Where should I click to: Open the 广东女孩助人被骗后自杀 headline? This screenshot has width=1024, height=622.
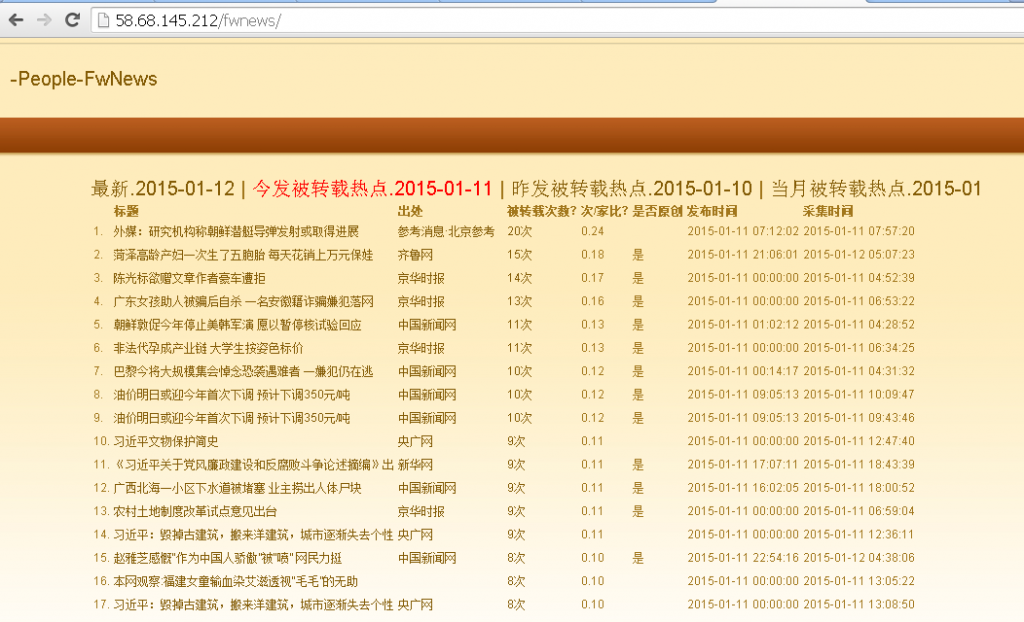point(243,301)
